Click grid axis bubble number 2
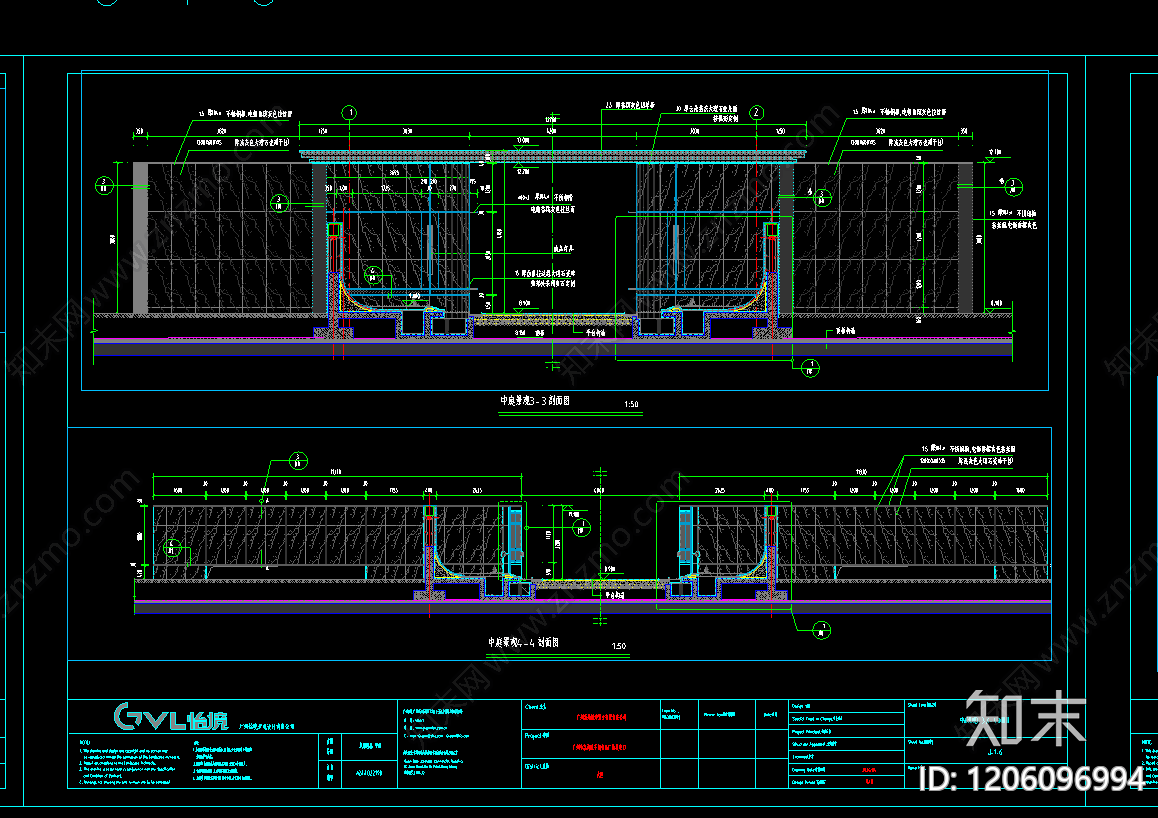1158x818 pixels. click(756, 113)
